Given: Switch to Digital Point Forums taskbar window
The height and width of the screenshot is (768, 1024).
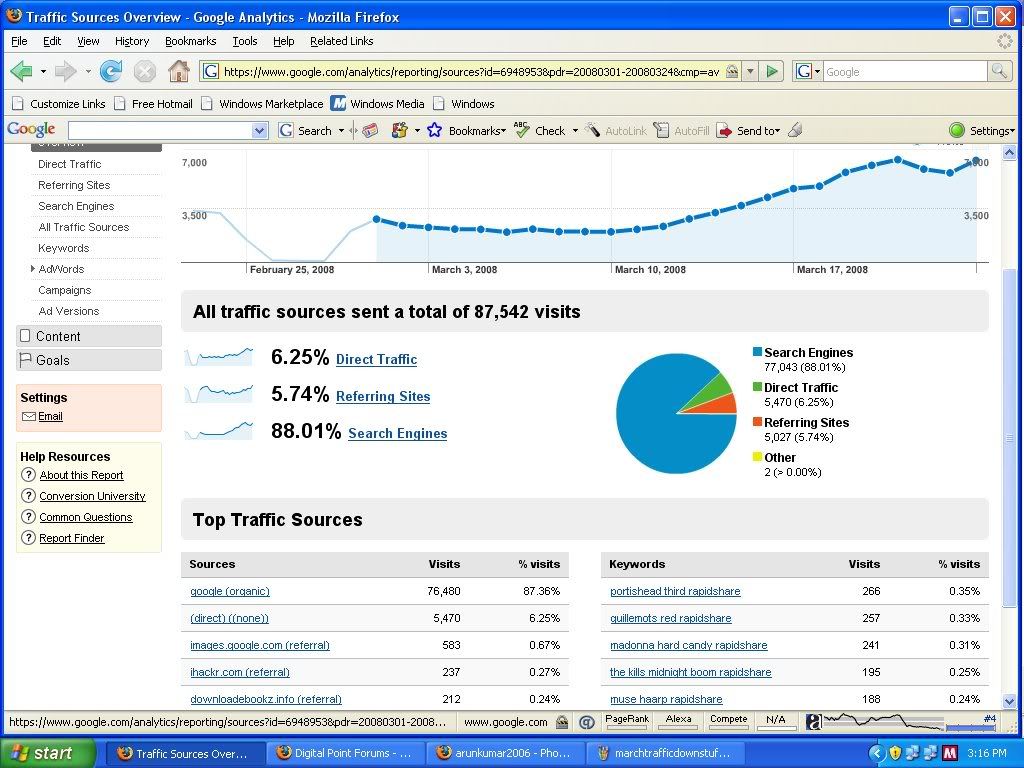Looking at the screenshot, I should 346,753.
